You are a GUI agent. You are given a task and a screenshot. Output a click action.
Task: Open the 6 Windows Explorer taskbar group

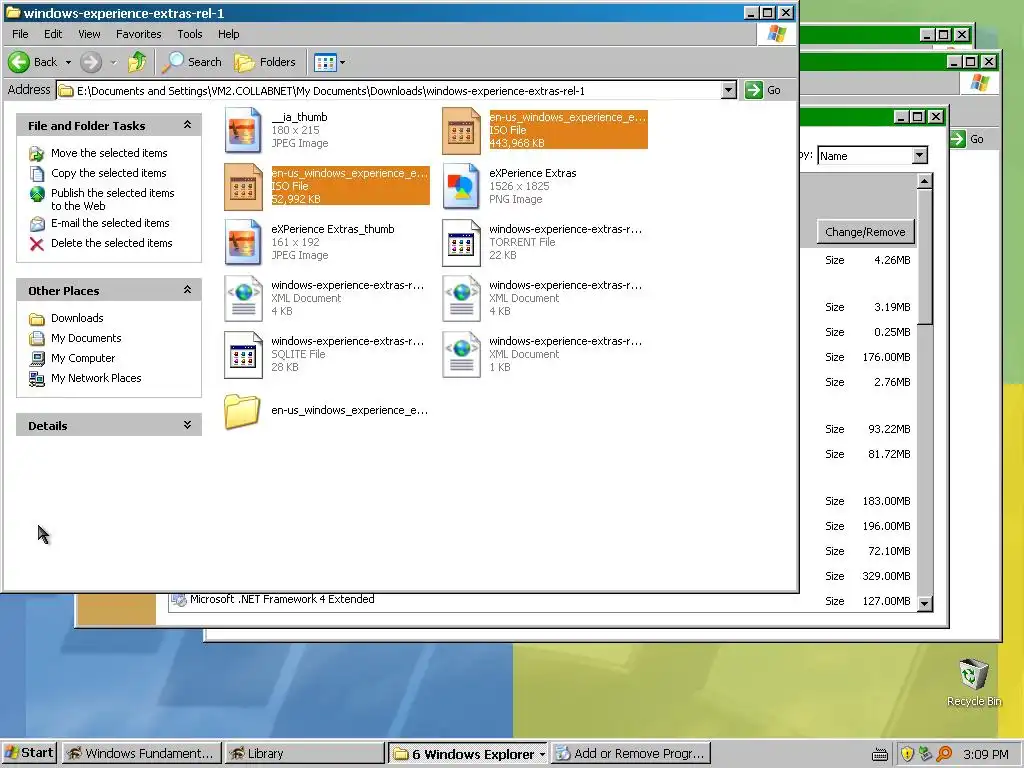click(469, 754)
